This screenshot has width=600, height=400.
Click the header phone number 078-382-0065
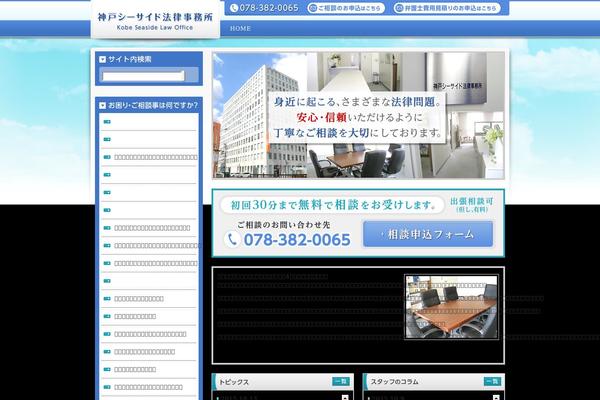click(269, 8)
